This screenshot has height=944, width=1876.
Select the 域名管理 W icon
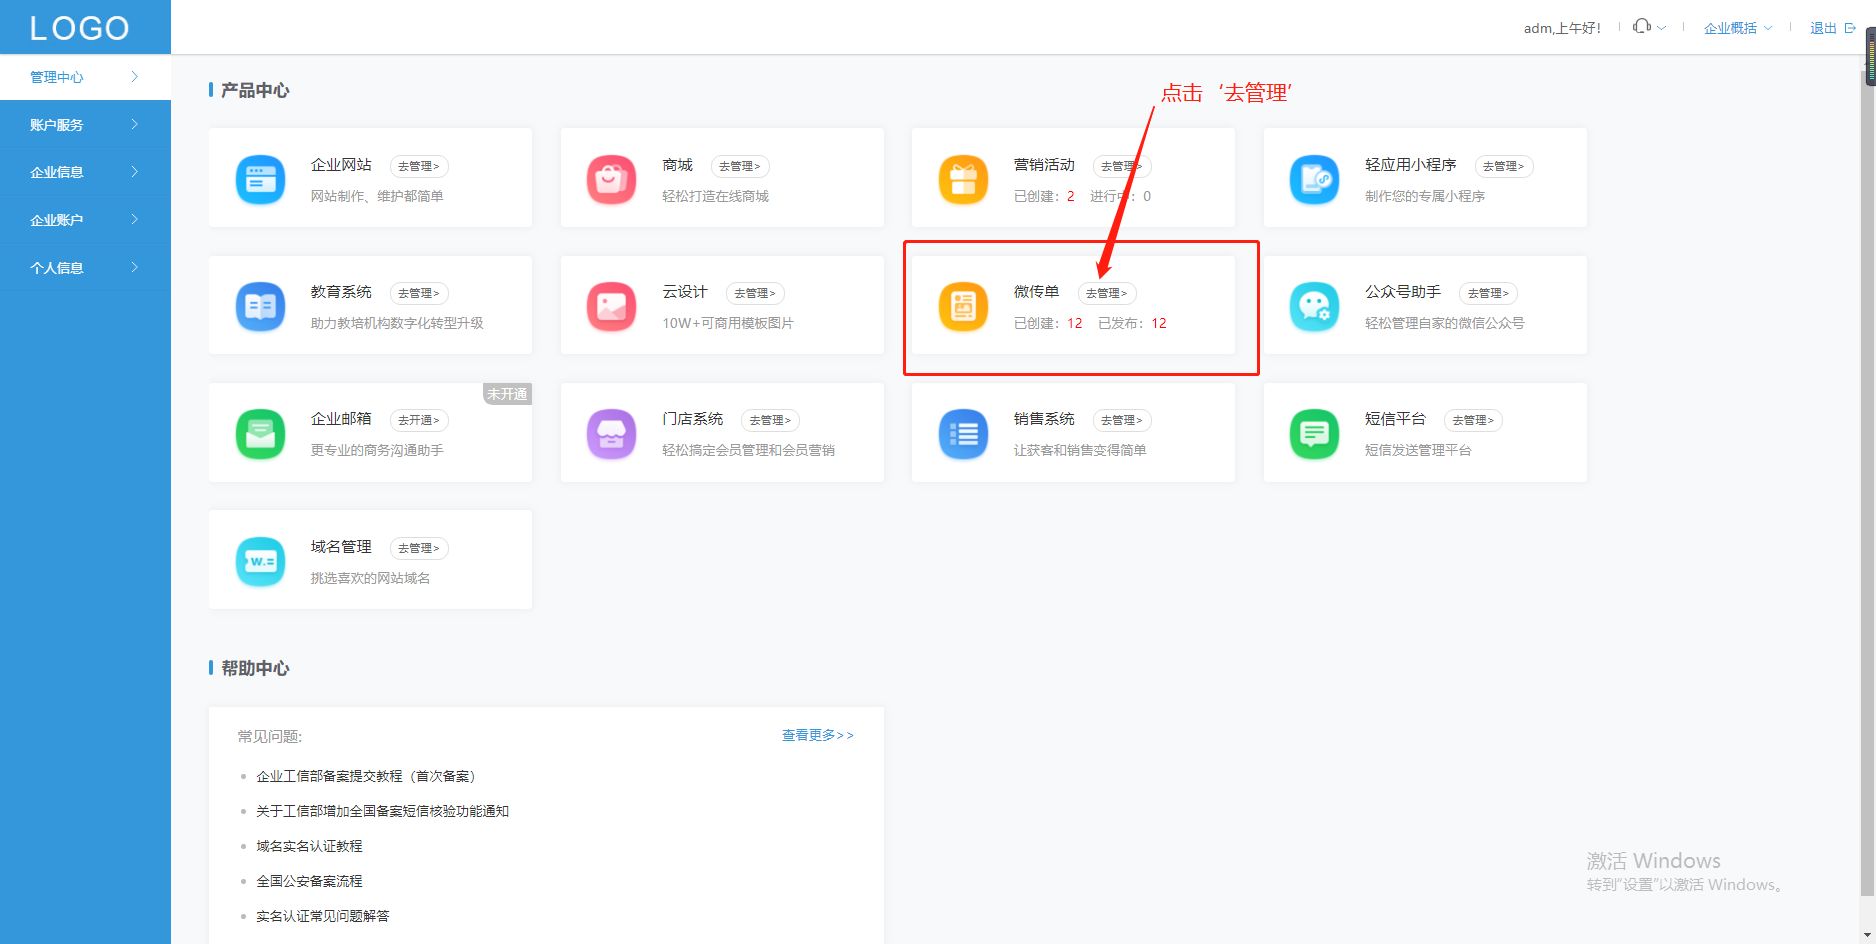[260, 561]
